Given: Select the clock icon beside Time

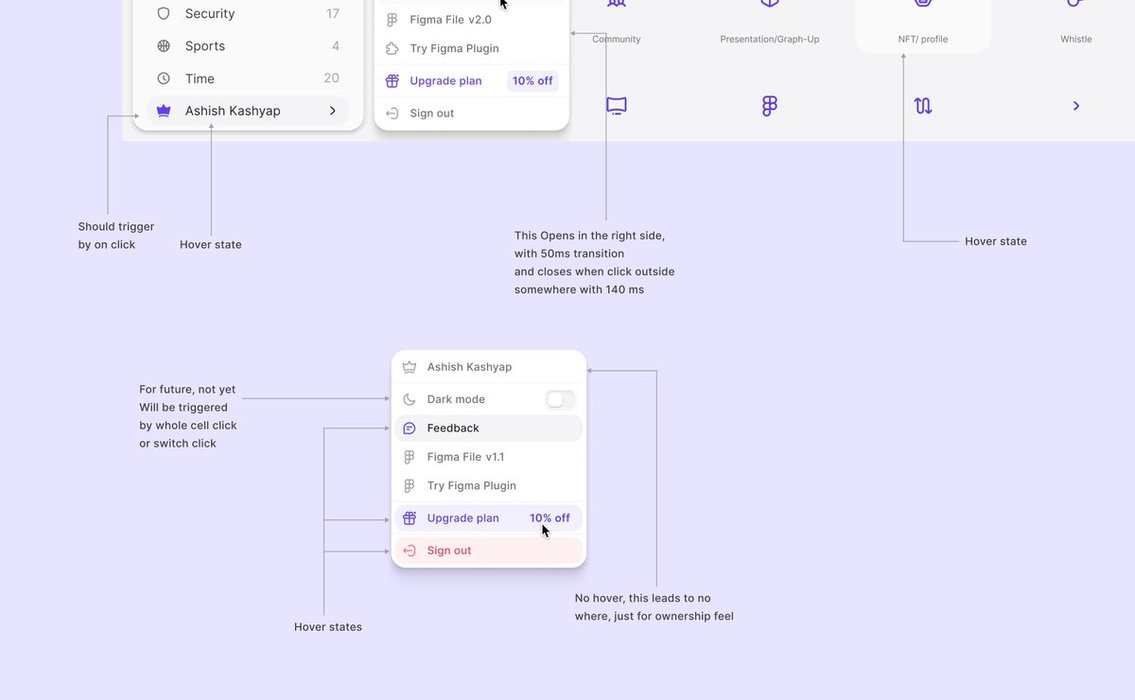Looking at the screenshot, I should coord(164,78).
